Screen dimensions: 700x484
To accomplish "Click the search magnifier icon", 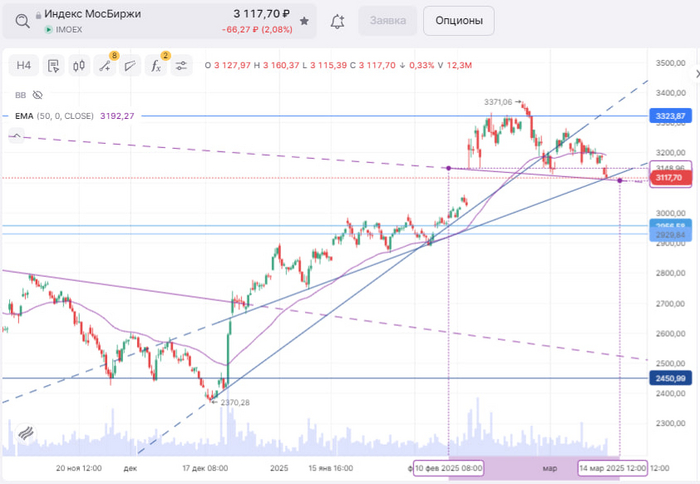I will (22, 20).
